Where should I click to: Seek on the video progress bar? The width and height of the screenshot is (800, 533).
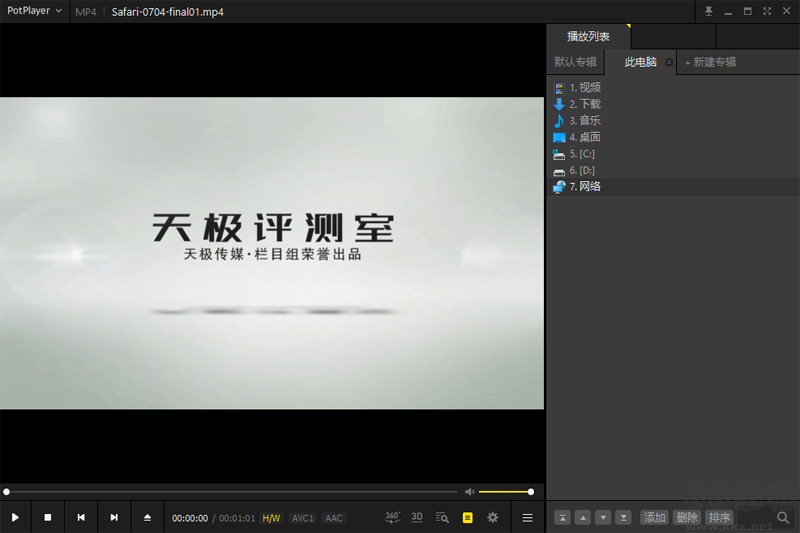[231, 492]
